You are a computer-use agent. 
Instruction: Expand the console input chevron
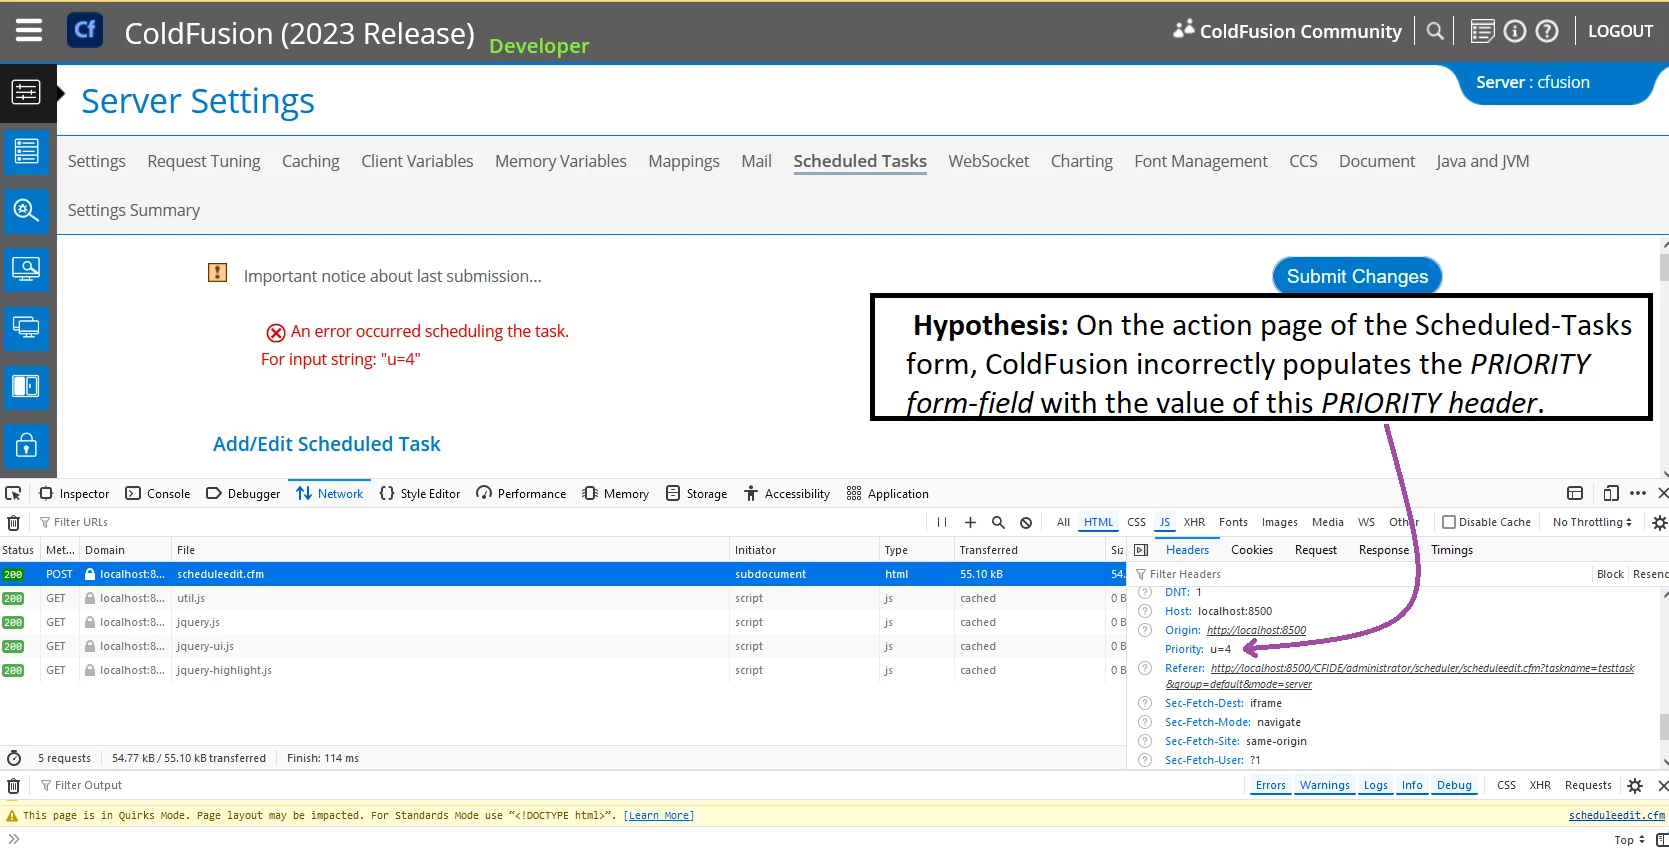[14, 839]
